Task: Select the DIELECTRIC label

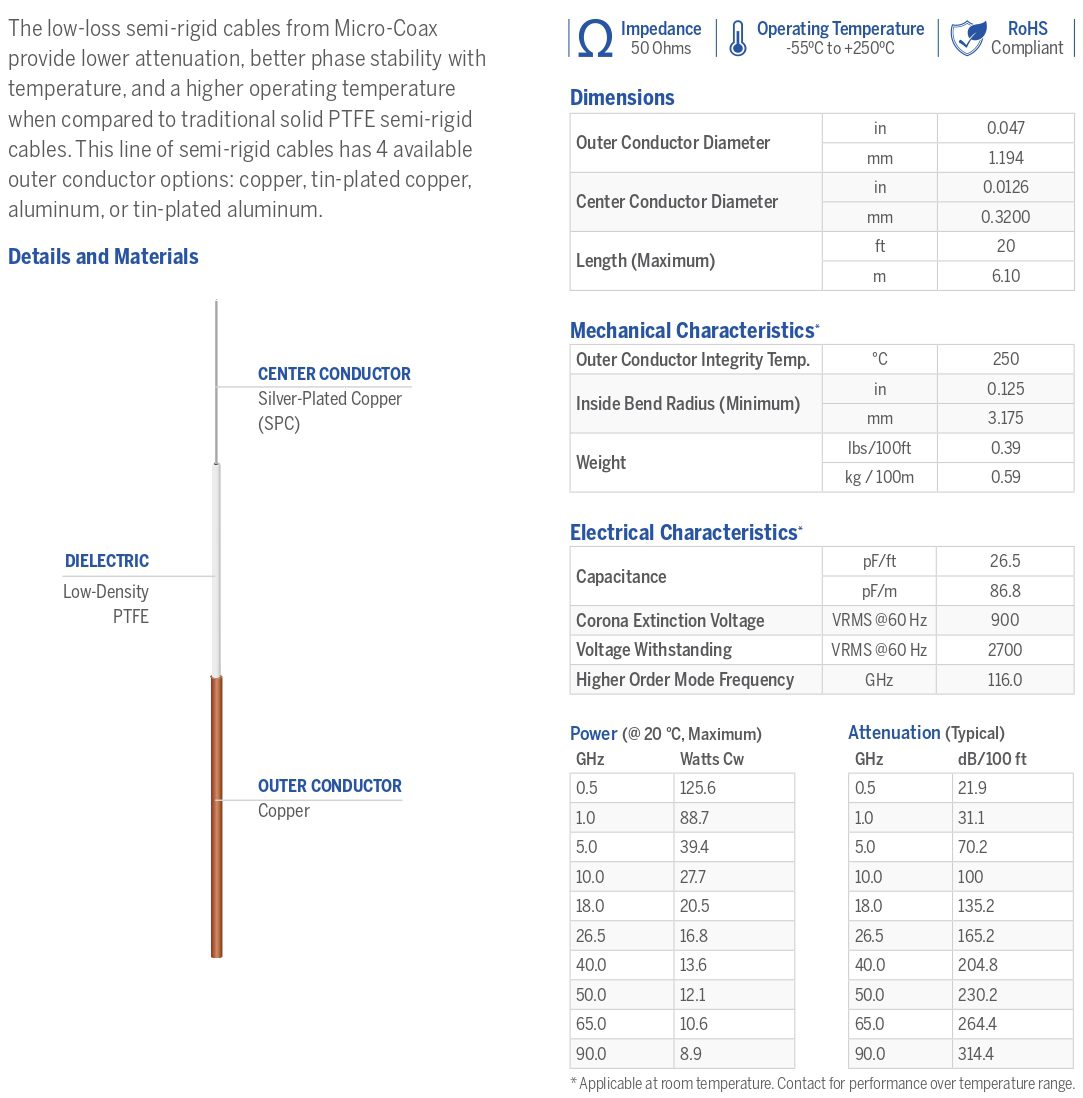Action: tap(107, 561)
